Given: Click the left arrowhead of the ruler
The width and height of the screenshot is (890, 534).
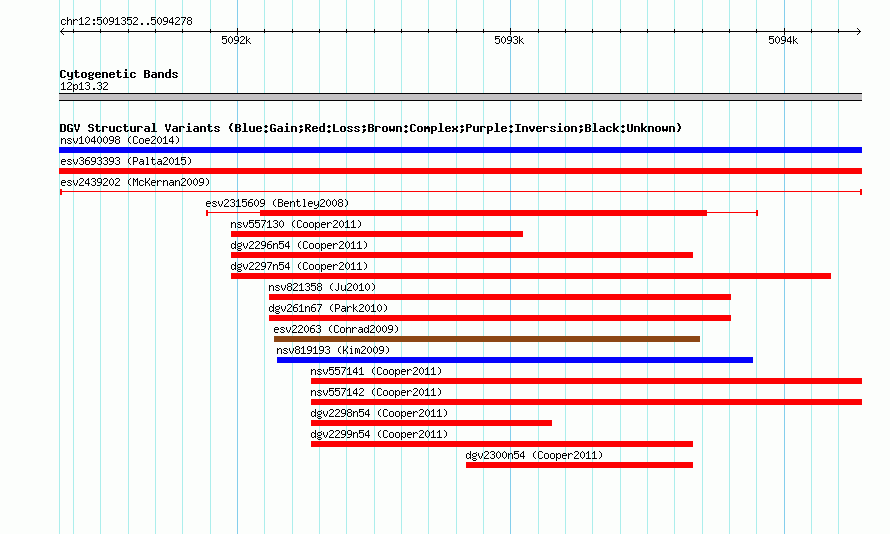Looking at the screenshot, I should [x=62, y=32].
